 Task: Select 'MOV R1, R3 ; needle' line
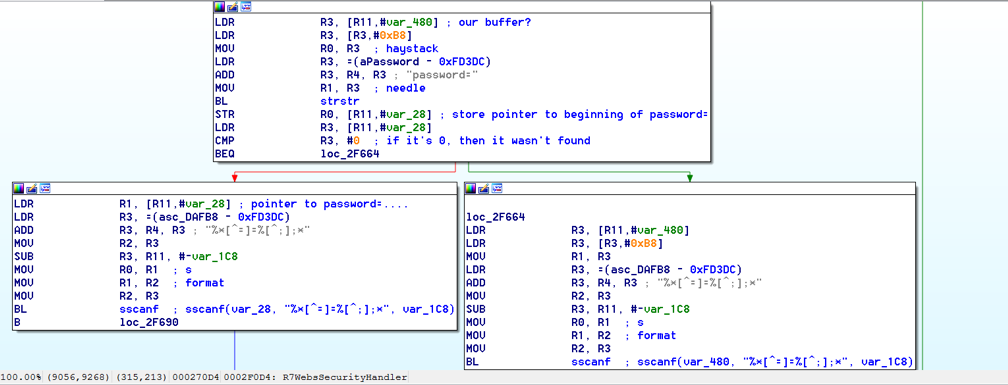pos(320,88)
